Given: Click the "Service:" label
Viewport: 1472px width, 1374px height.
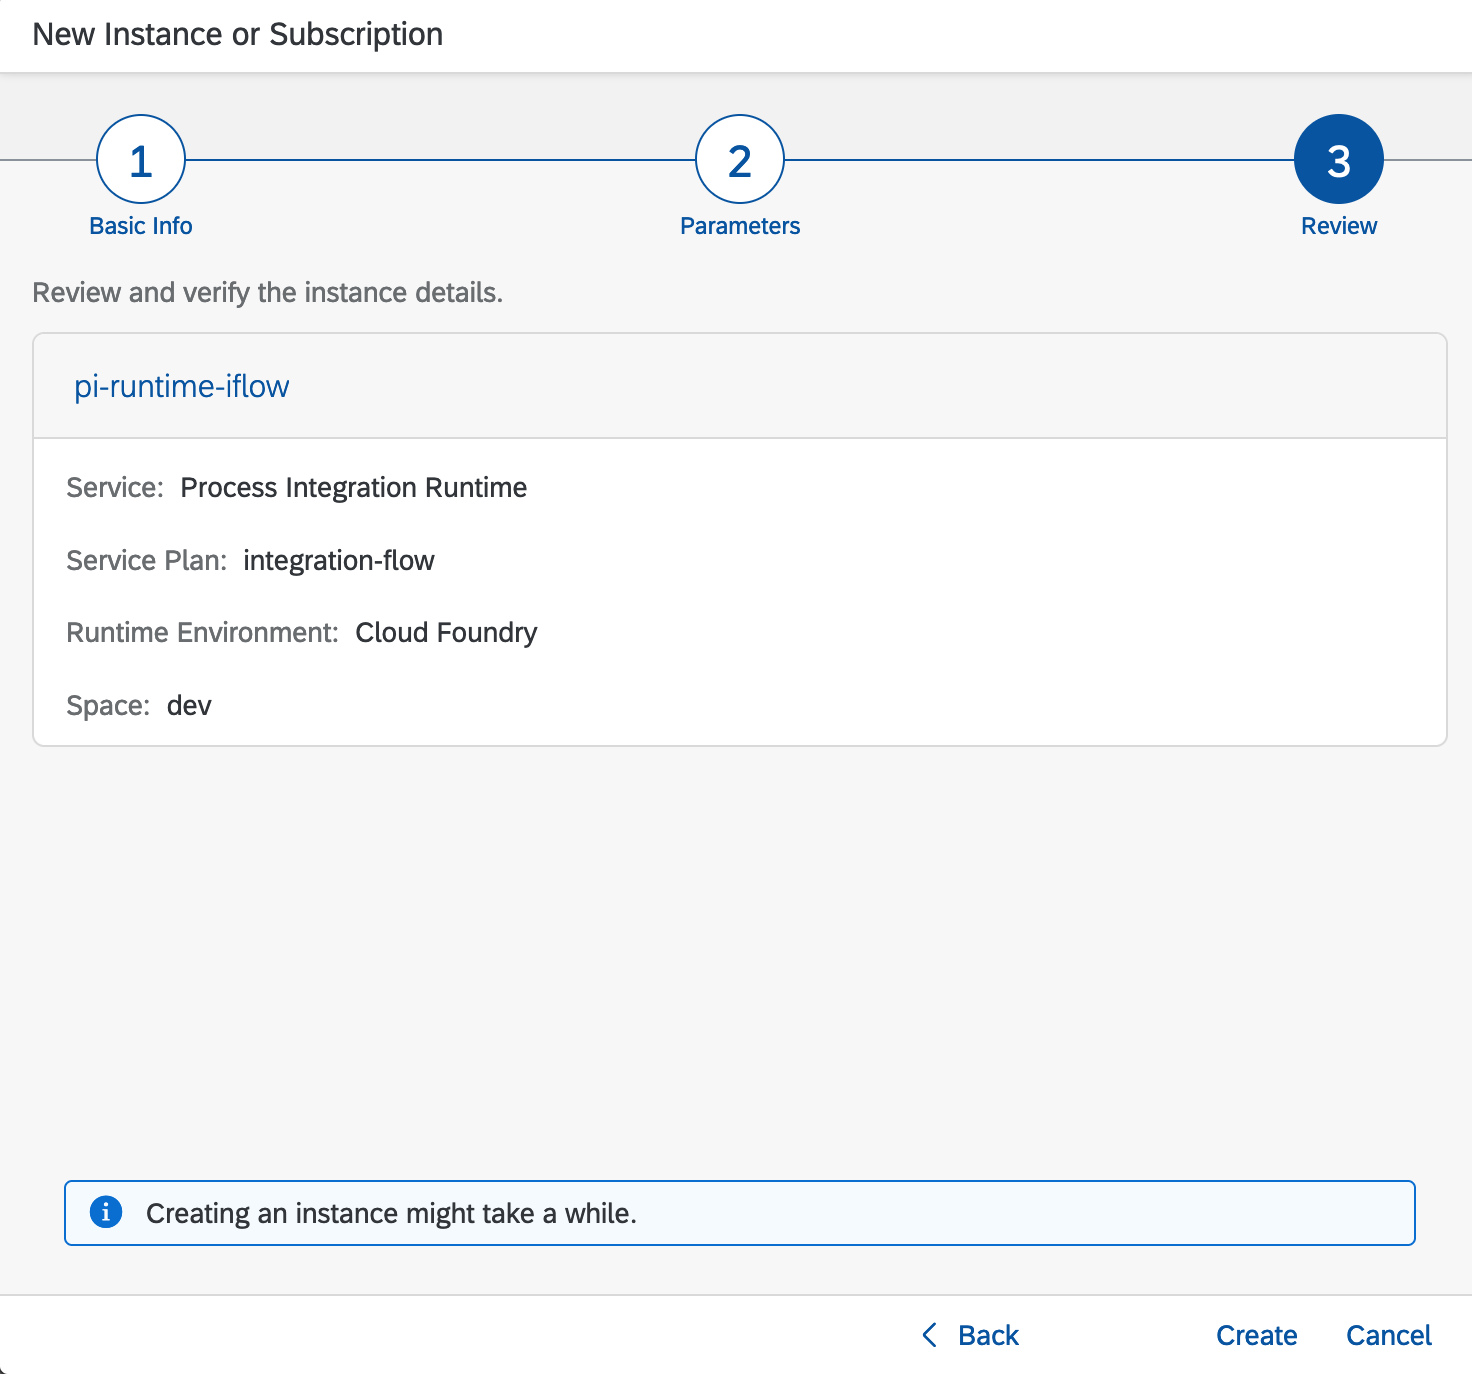Looking at the screenshot, I should (x=115, y=487).
